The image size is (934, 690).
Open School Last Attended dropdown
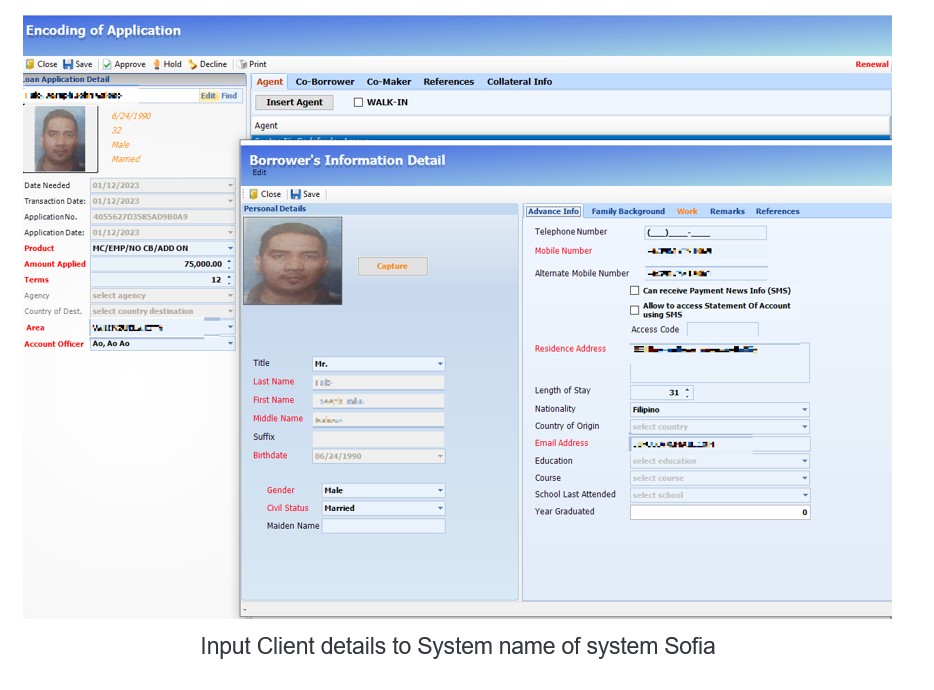tap(805, 495)
